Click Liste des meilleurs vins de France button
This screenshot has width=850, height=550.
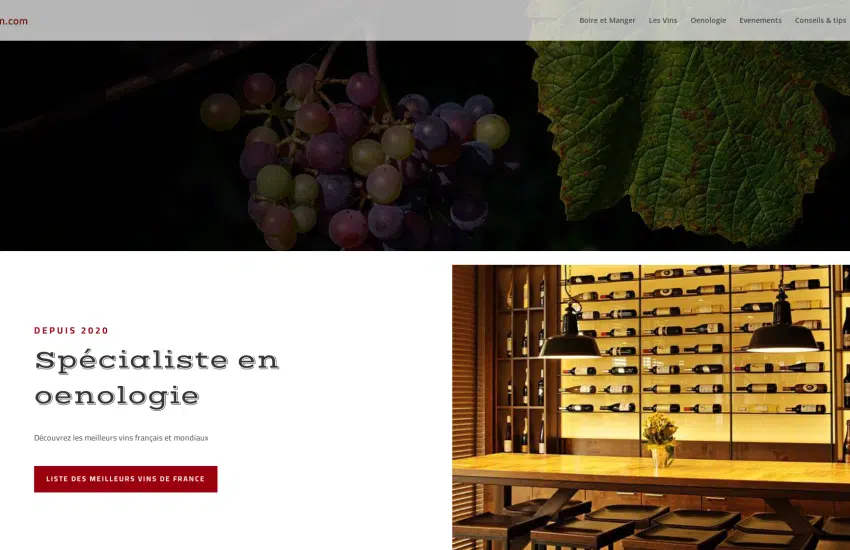(x=126, y=479)
